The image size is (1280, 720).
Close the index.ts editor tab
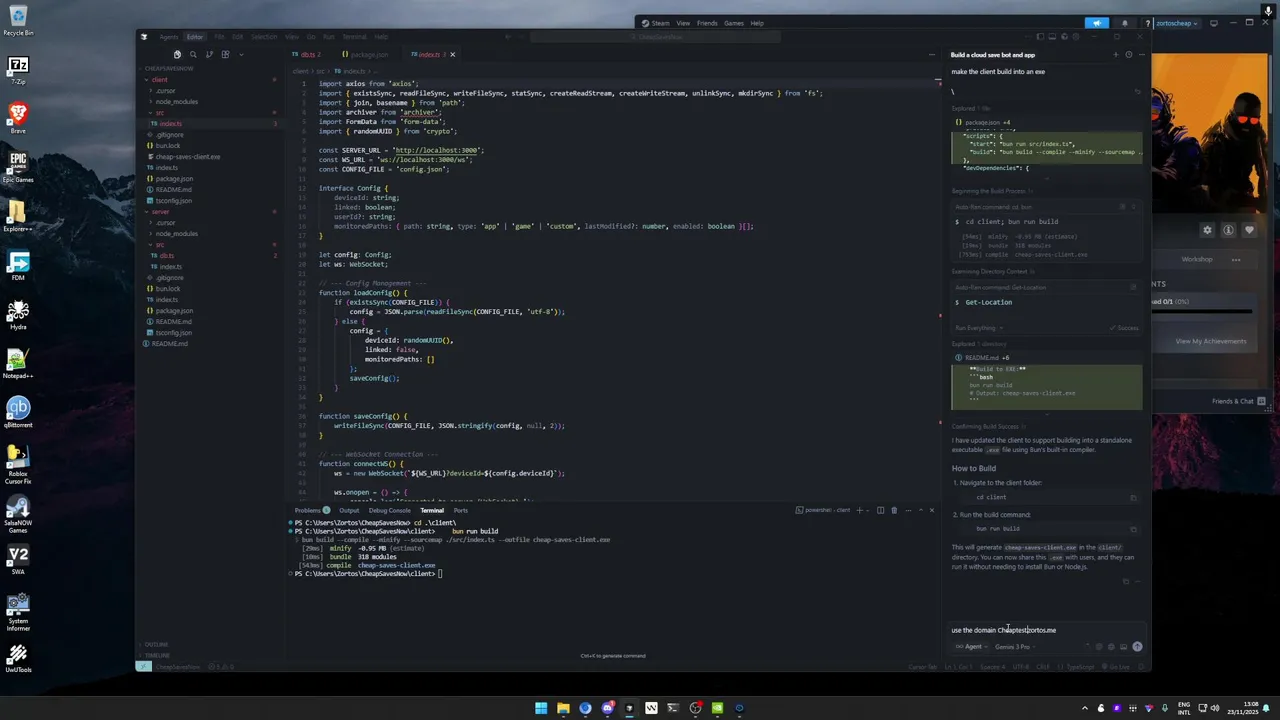[x=452, y=54]
